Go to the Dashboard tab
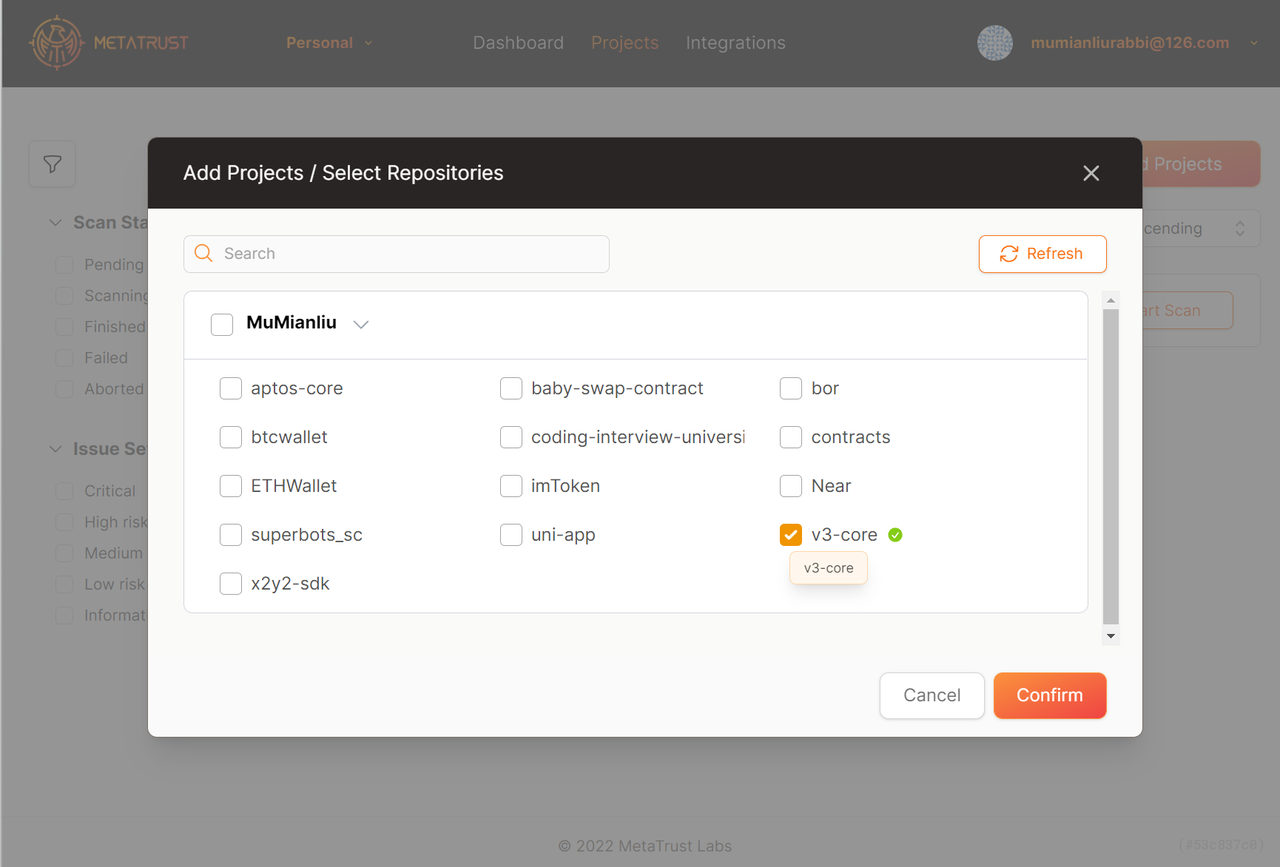 518,43
